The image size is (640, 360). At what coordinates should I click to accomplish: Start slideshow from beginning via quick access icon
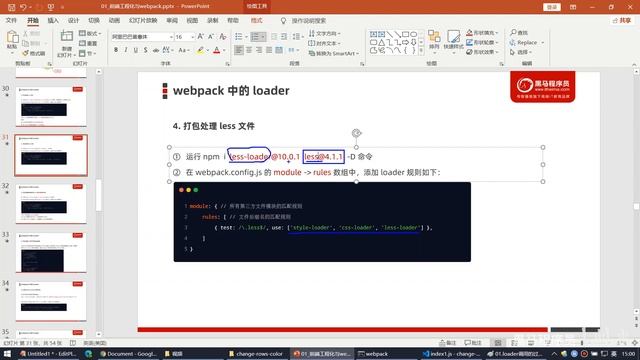coord(51,7)
